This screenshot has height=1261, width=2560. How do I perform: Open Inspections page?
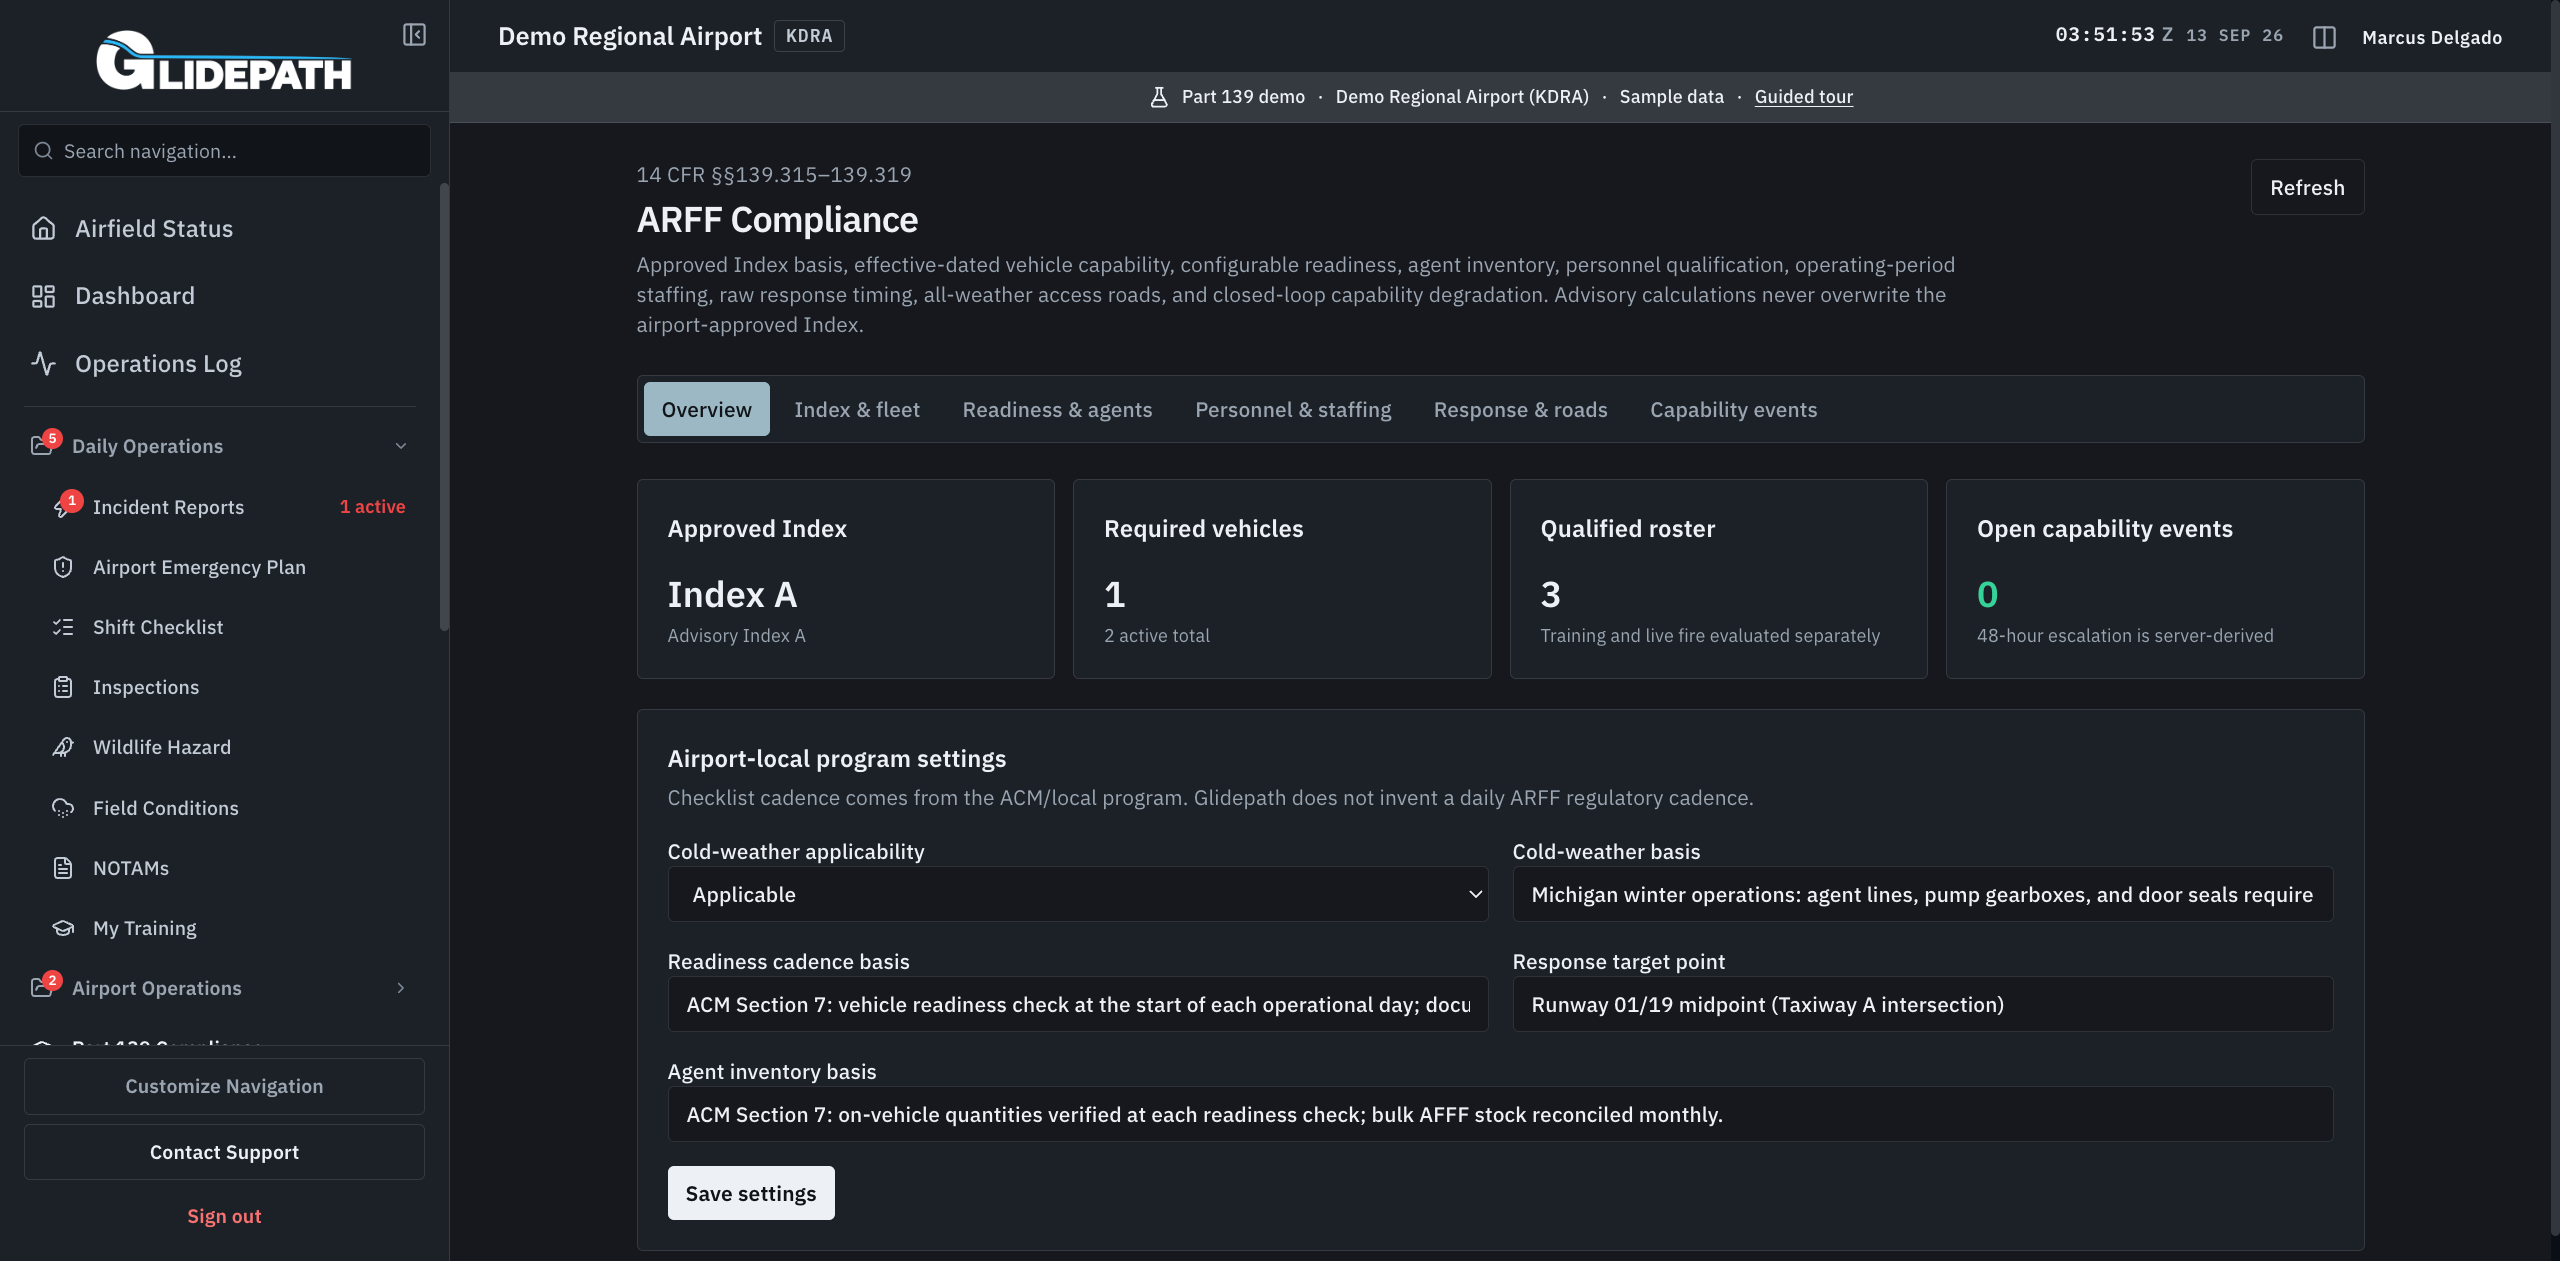(x=228, y=687)
